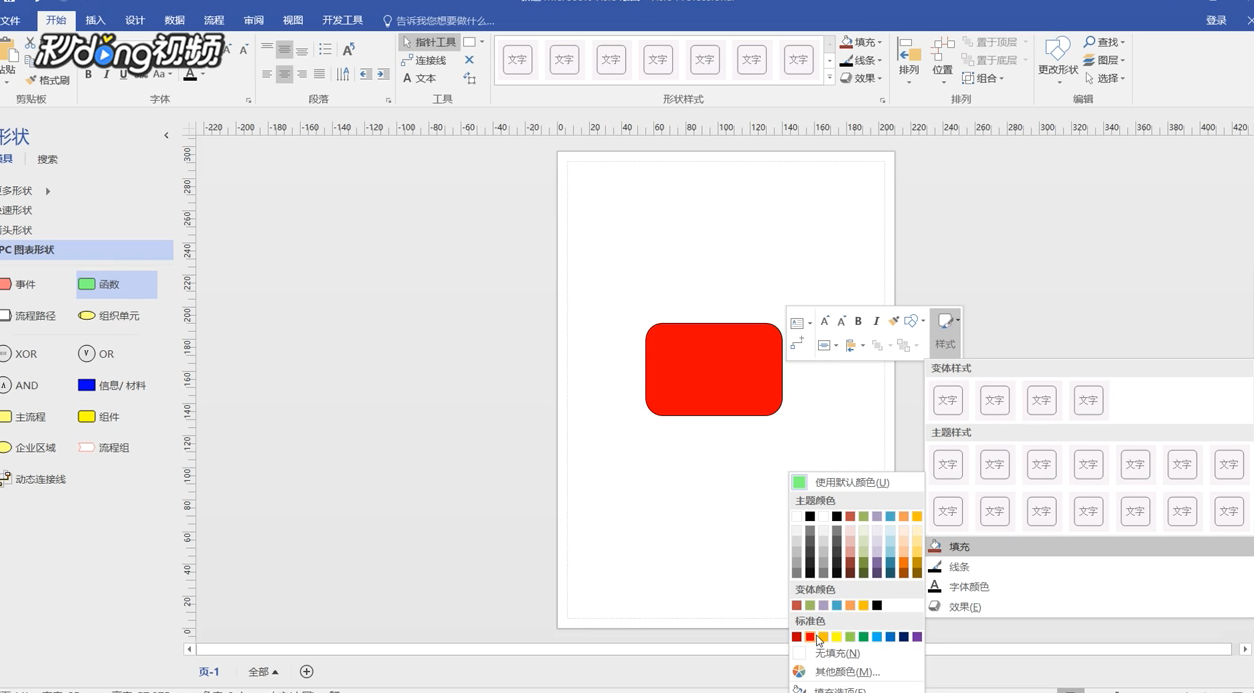Viewport: 1254px width, 693px height.
Task: Open the Select (选择) dropdown
Action: click(1105, 78)
